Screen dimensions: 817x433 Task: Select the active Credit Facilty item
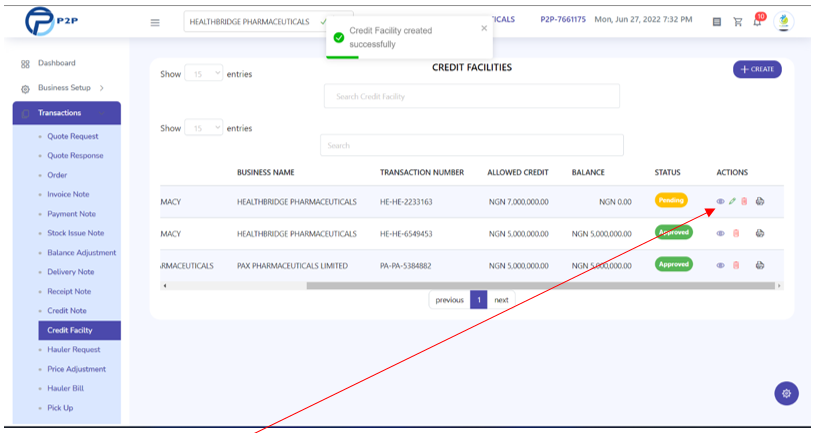coord(79,330)
